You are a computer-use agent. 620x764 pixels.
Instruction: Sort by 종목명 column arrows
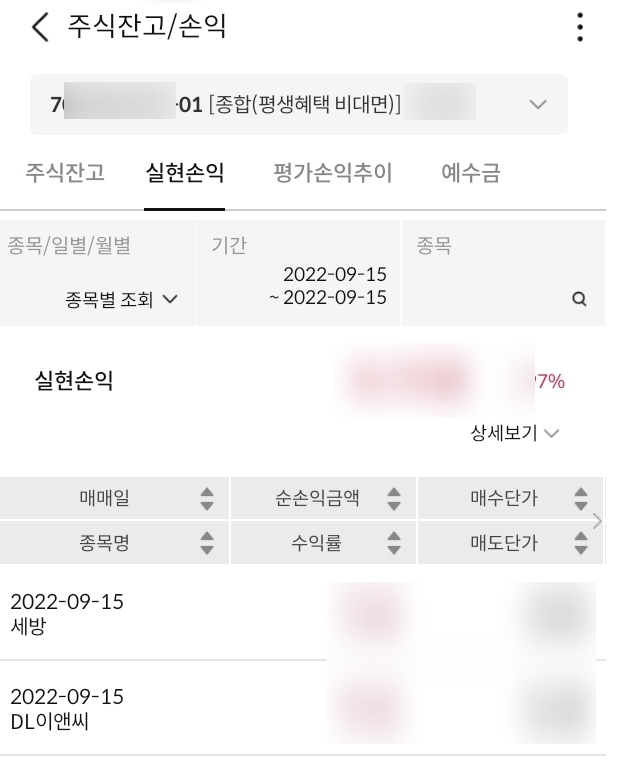tap(207, 543)
